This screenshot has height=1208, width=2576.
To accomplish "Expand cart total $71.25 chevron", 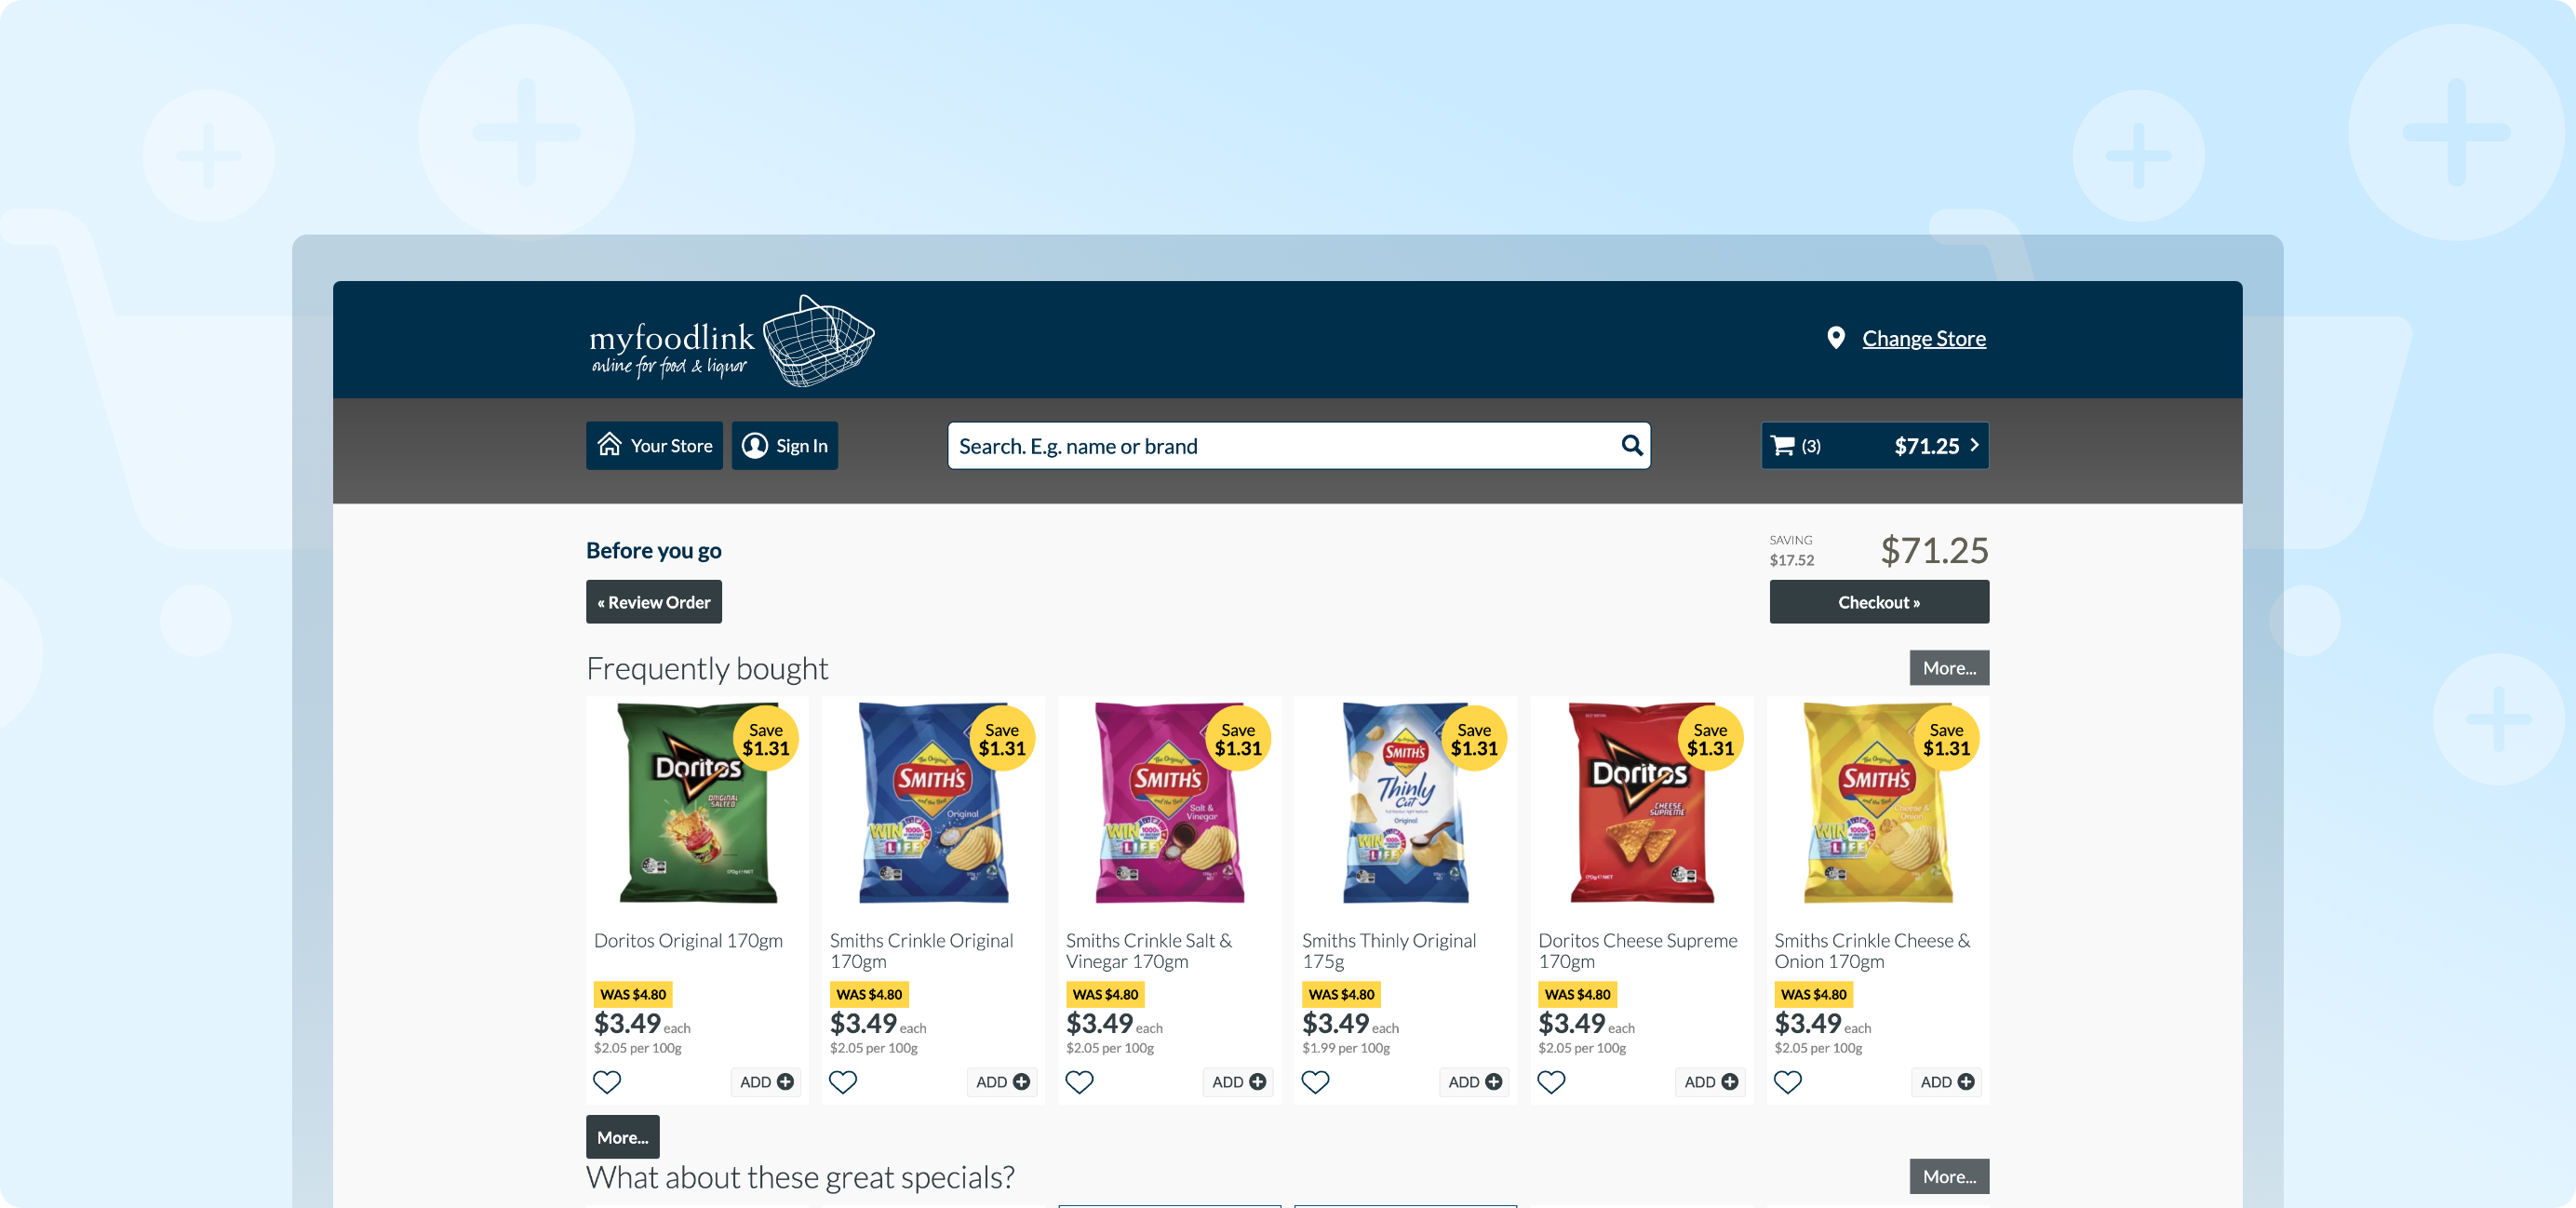I will click(1974, 445).
